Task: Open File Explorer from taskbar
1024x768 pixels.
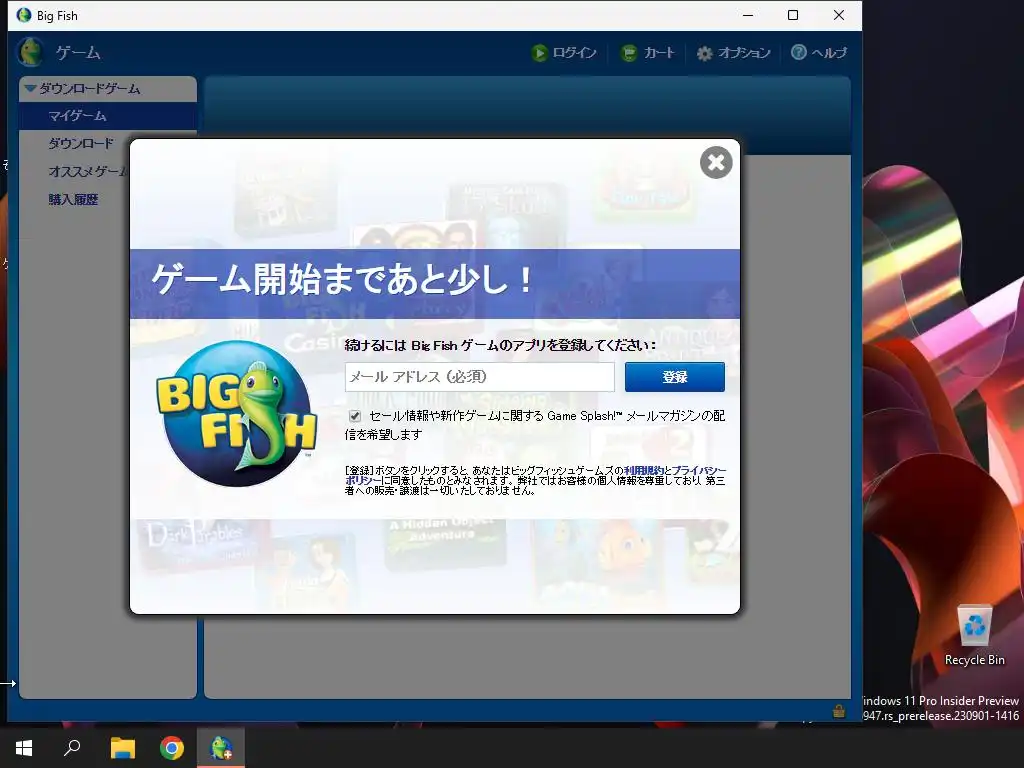Action: [x=122, y=748]
